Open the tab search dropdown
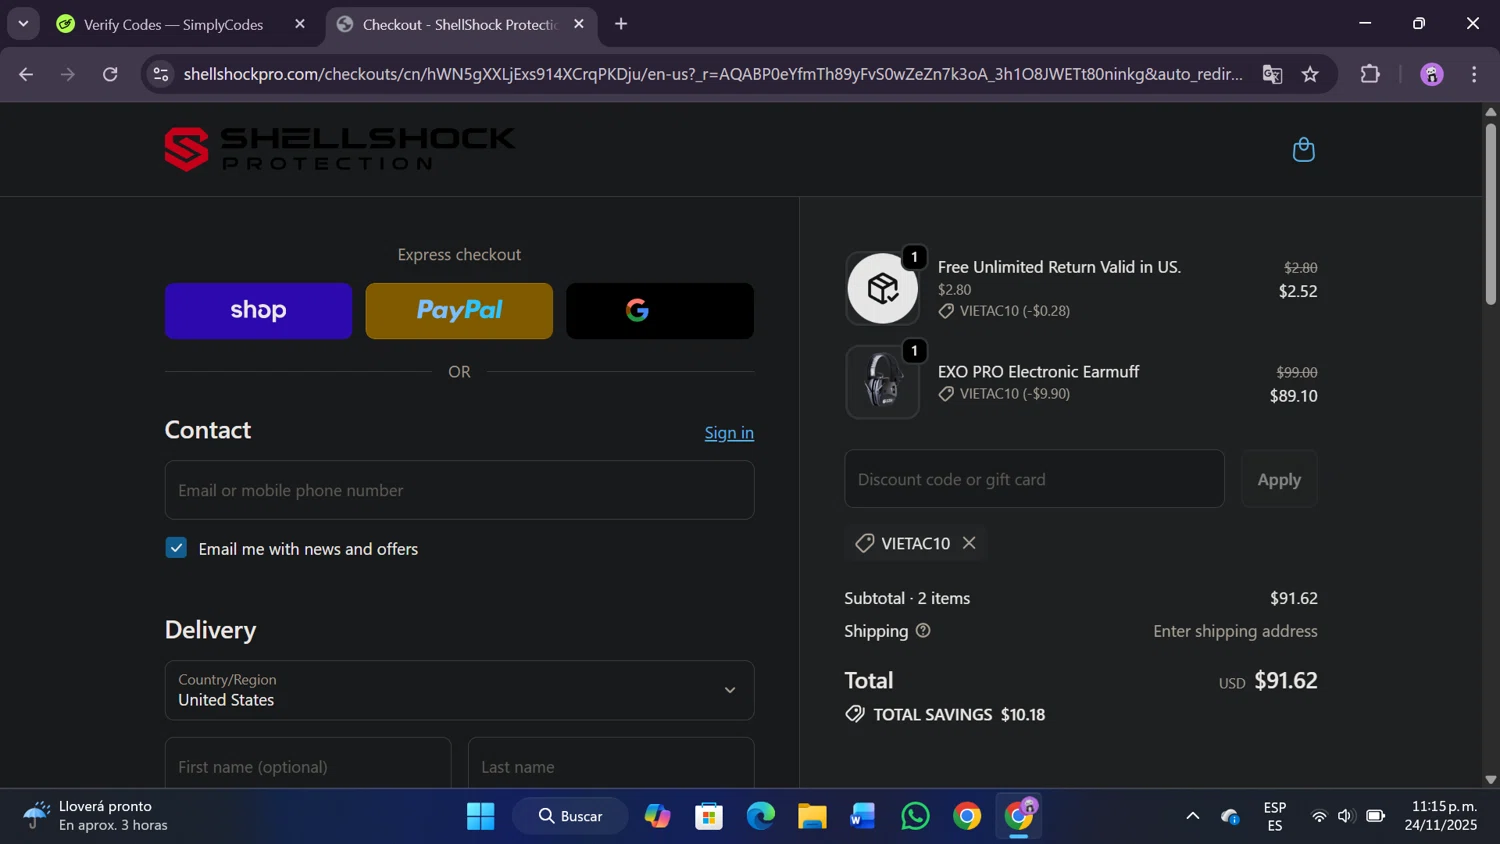Screen dimensions: 1500x844 [x=23, y=24]
